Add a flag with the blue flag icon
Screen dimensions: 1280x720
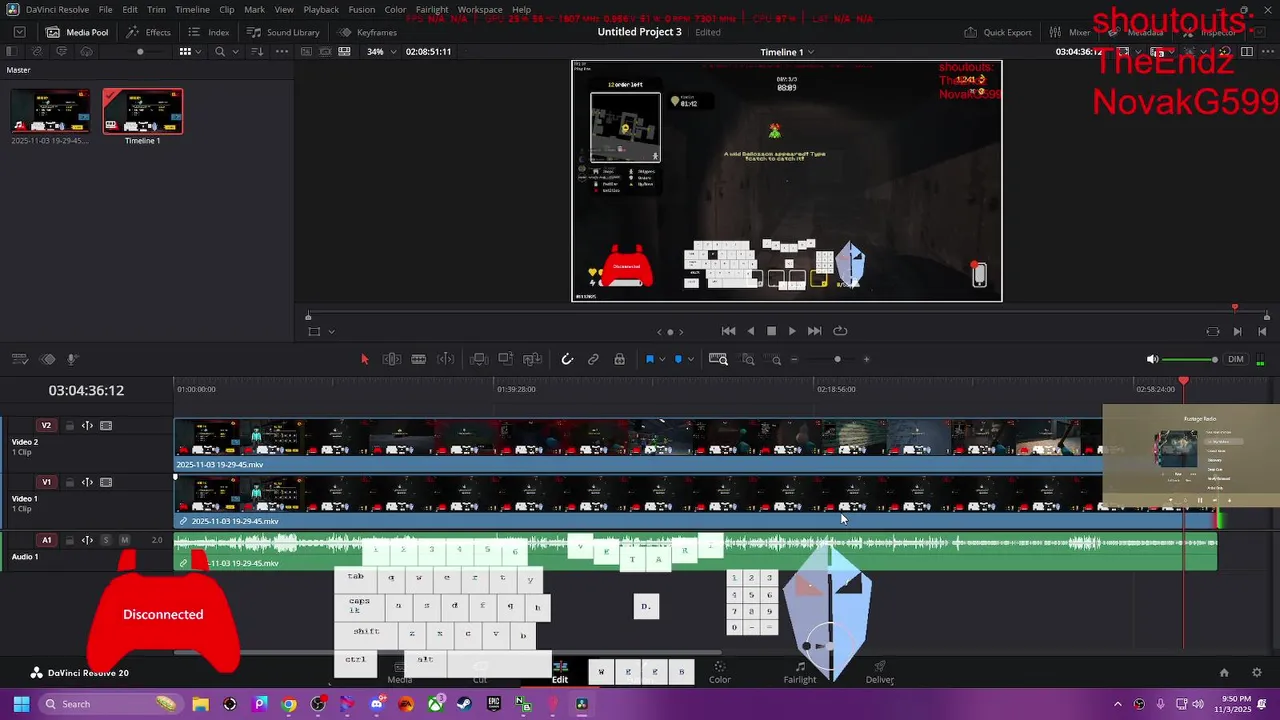(x=649, y=359)
